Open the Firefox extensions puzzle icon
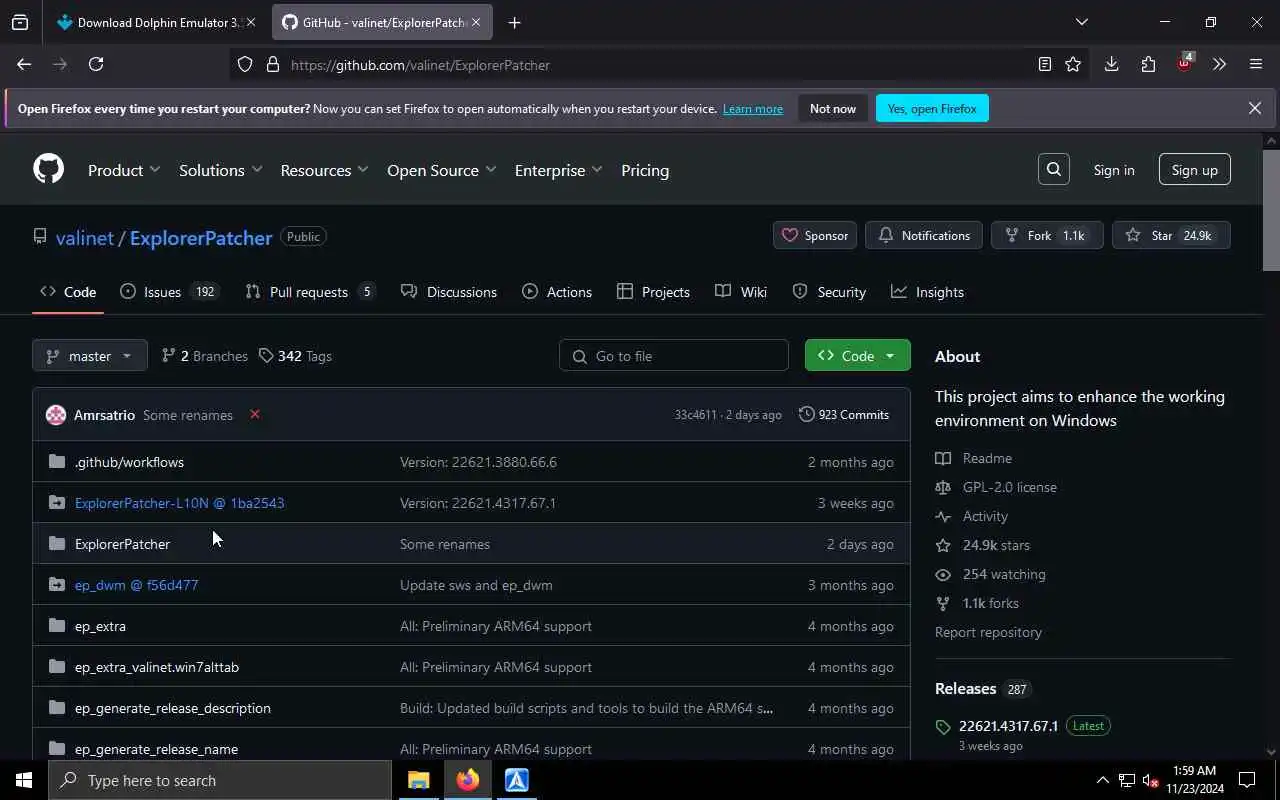Image resolution: width=1280 pixels, height=800 pixels. [1148, 64]
